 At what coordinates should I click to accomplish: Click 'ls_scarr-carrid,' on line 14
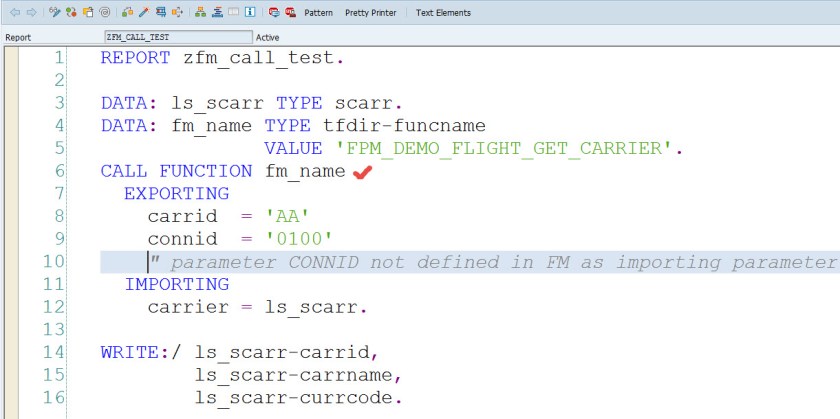(287, 352)
